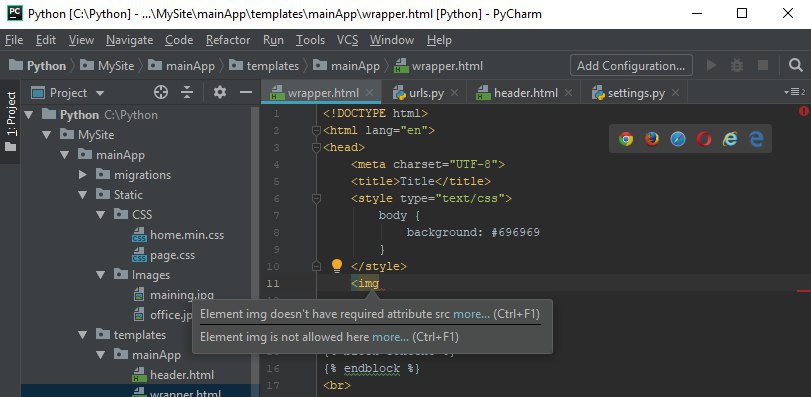Select header.html file in project tree
This screenshot has width=811, height=397.
173,375
